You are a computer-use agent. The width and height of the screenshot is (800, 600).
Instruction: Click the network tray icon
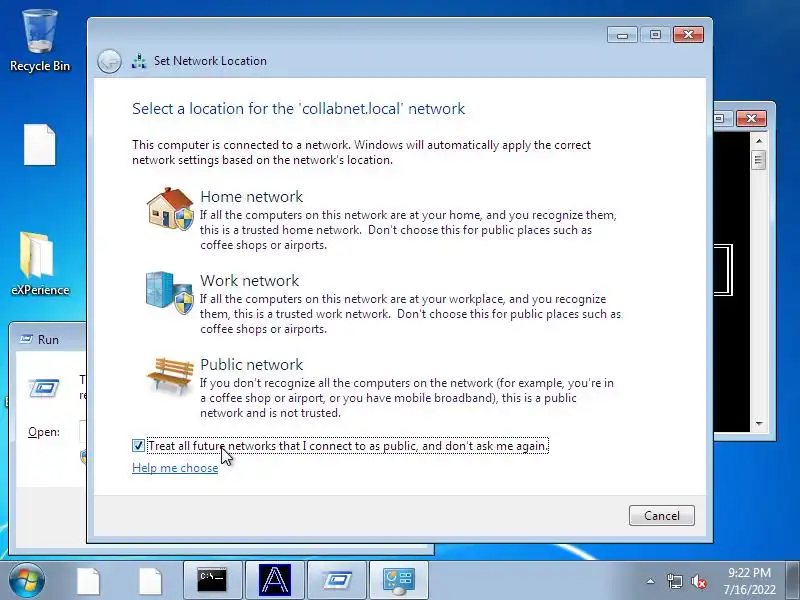pos(674,581)
